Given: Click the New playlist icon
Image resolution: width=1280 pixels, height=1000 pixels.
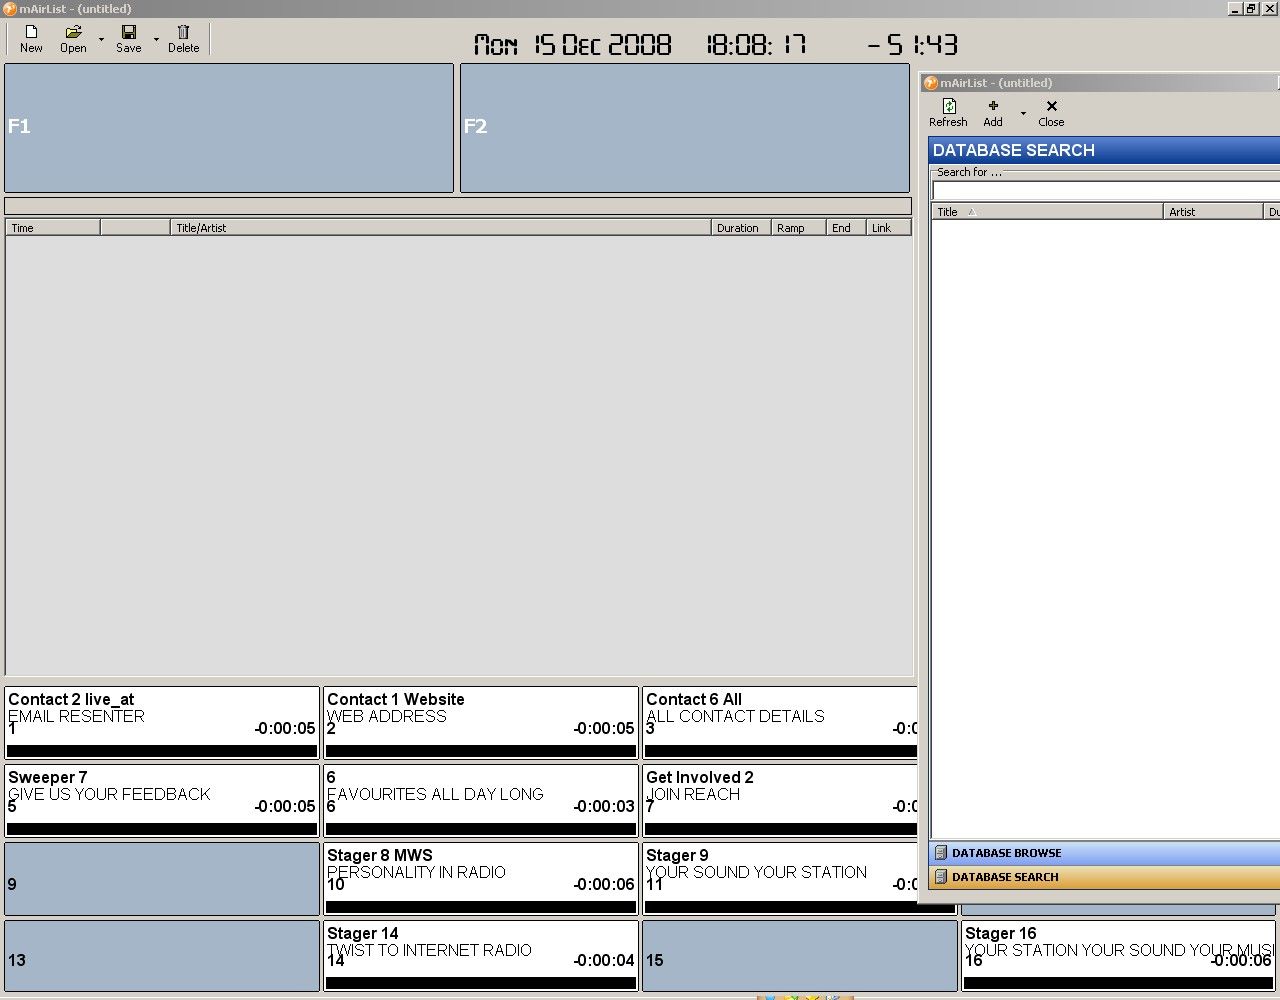Looking at the screenshot, I should pyautogui.click(x=31, y=33).
